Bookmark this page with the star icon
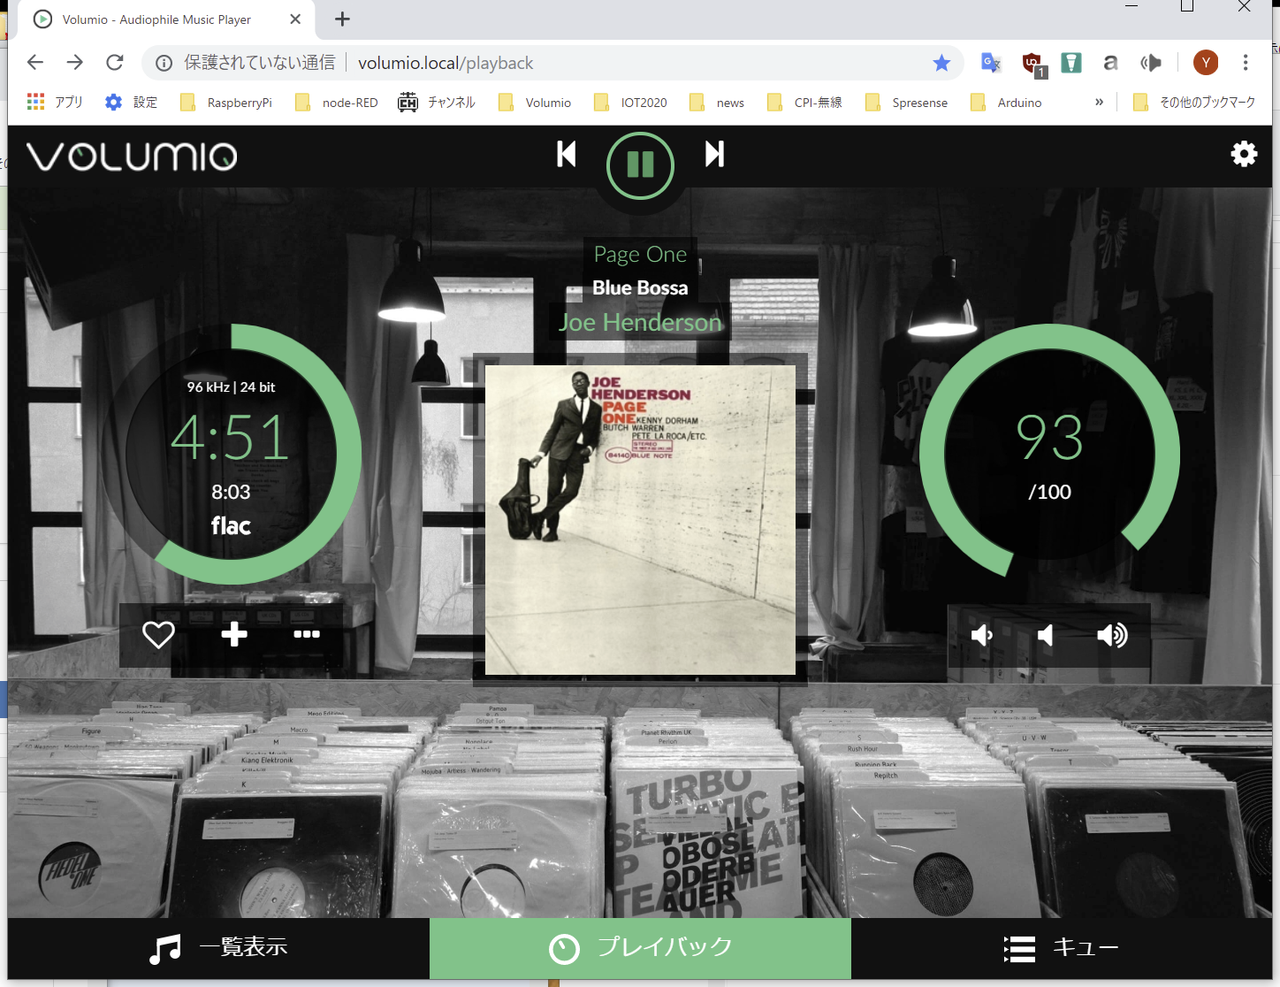 tap(941, 63)
